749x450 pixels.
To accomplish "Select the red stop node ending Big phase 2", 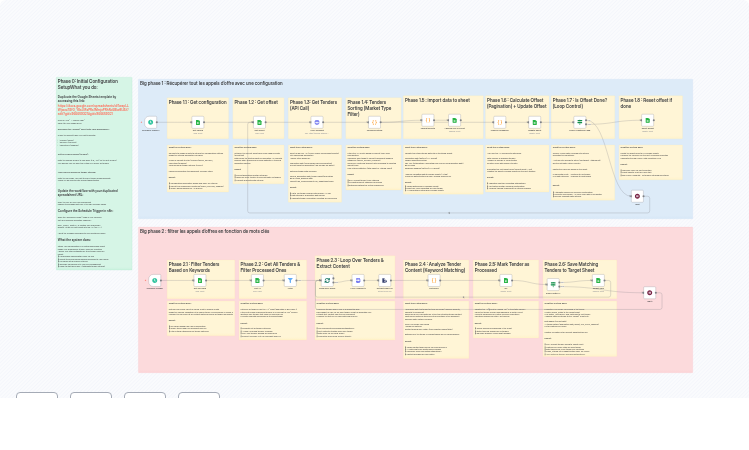I will [x=649, y=293].
